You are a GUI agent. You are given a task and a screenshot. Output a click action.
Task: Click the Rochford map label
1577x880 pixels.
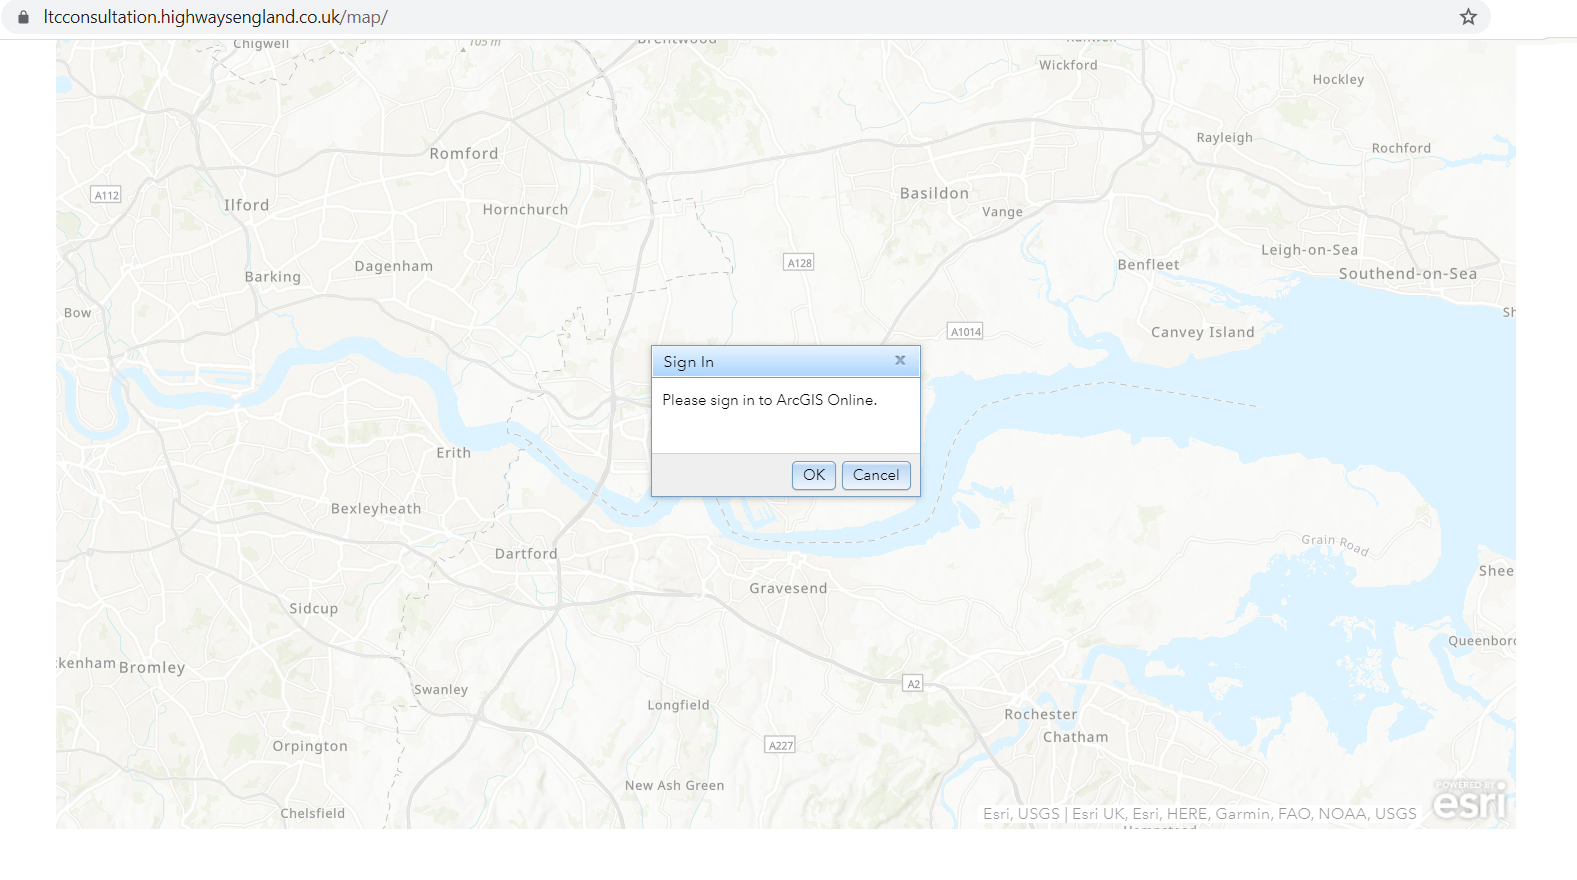click(x=1401, y=148)
